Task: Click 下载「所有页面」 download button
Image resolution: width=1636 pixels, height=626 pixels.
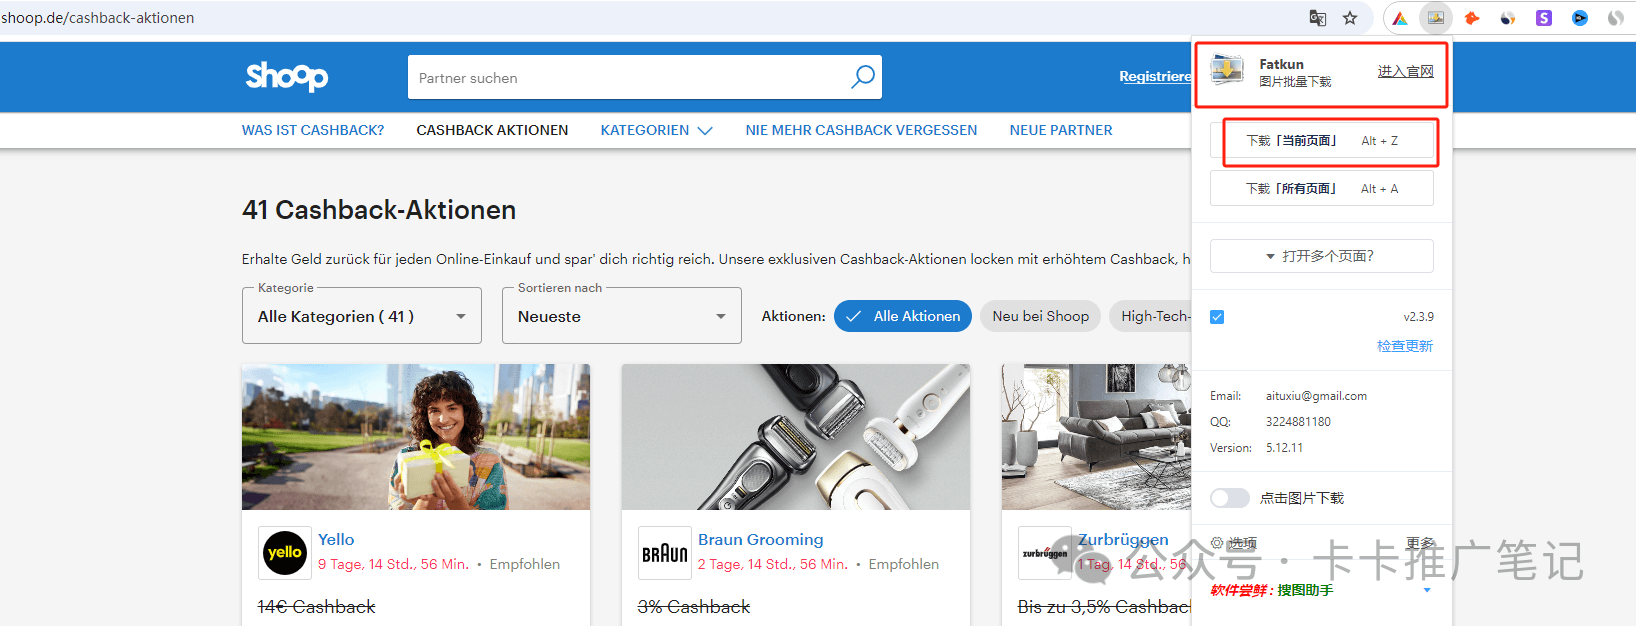Action: [x=1322, y=189]
